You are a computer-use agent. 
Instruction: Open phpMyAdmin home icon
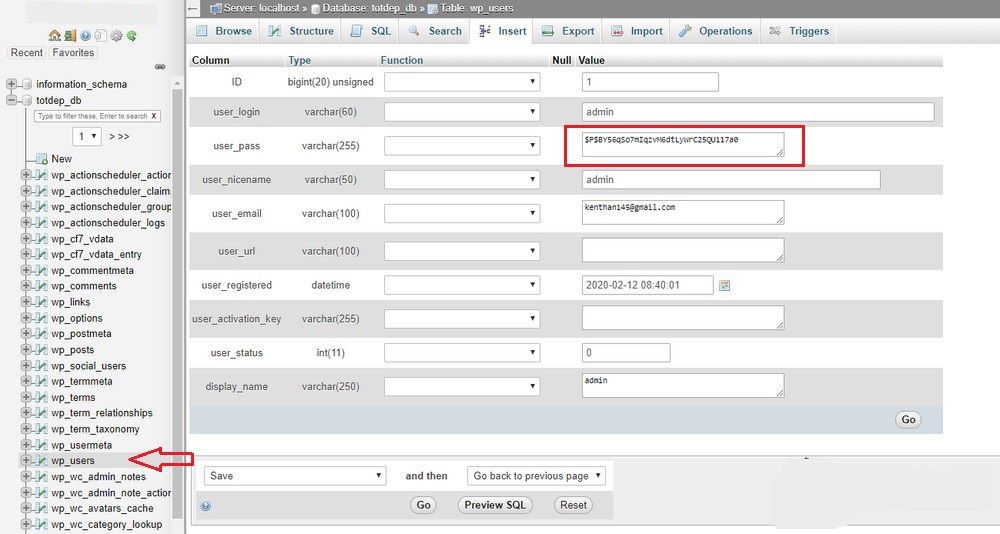coord(55,36)
